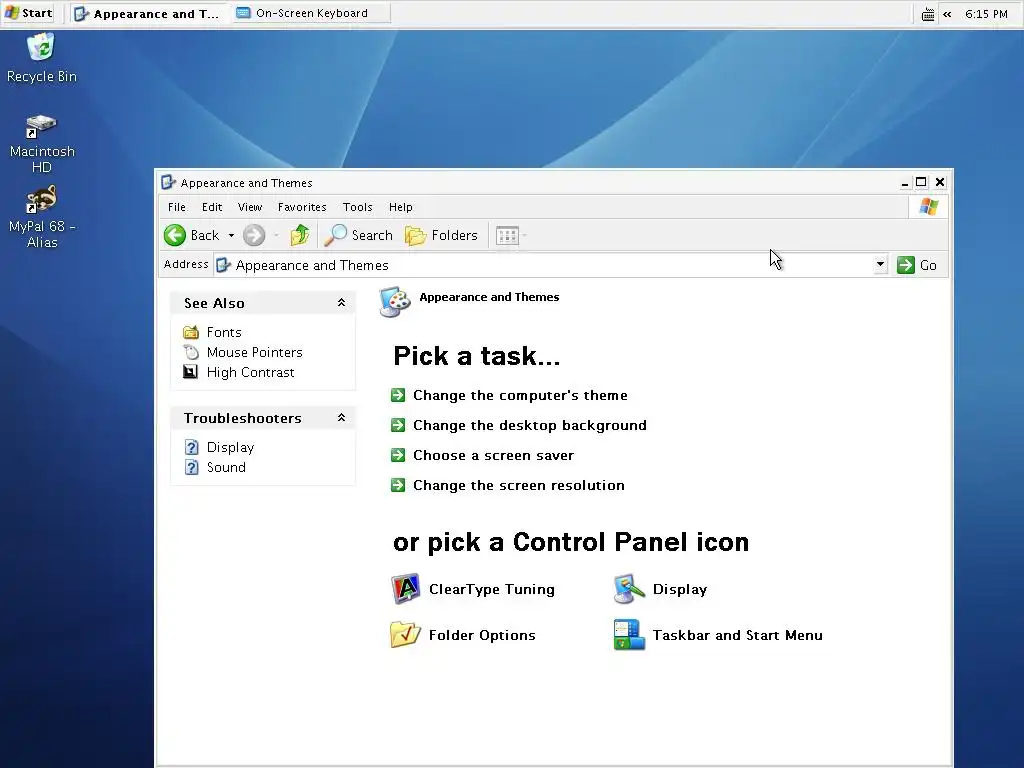This screenshot has height=768, width=1024.
Task: Select the MyPal 68 Alias shortcut
Action: click(x=42, y=217)
